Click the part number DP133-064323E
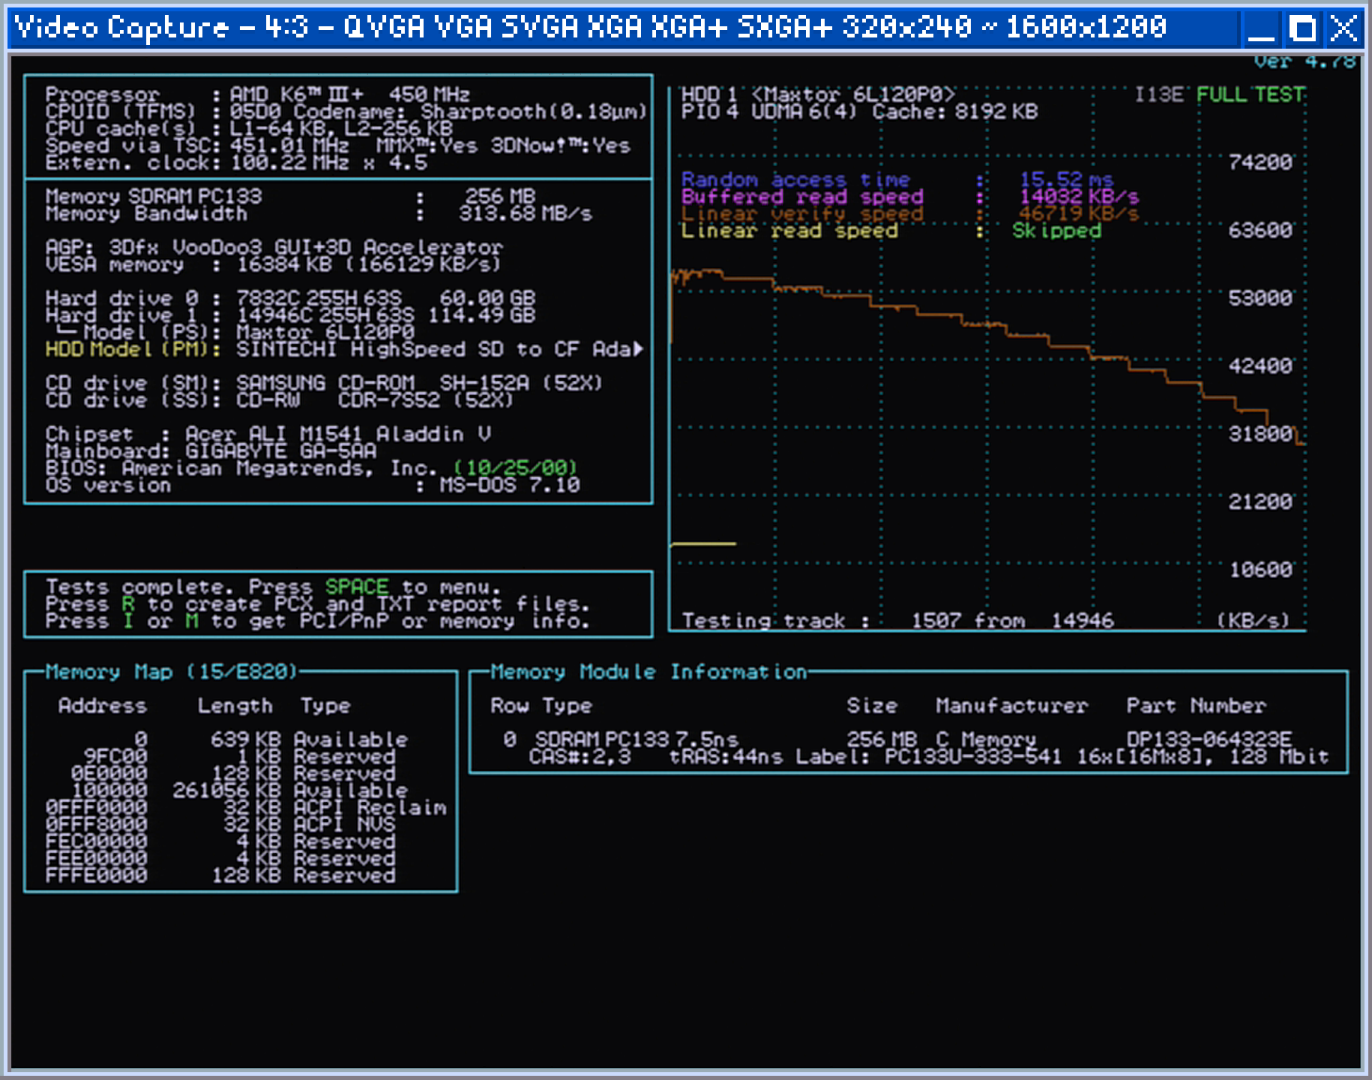The width and height of the screenshot is (1372, 1080). click(1209, 740)
